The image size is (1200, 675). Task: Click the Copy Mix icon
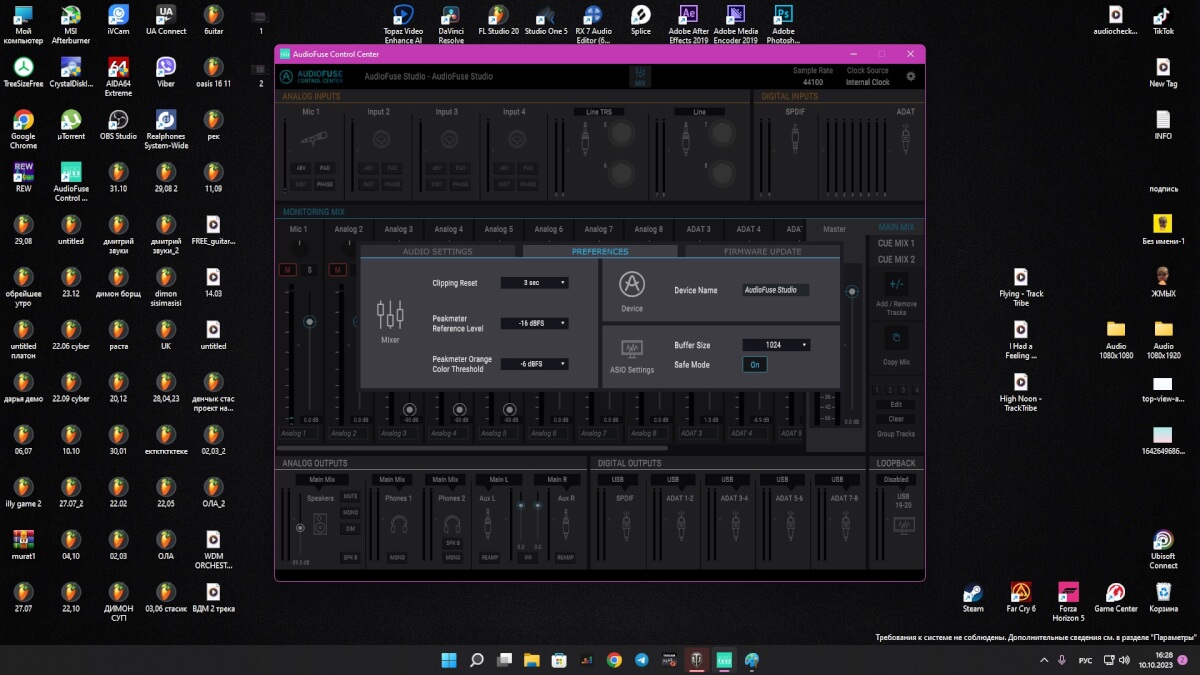[x=896, y=339]
